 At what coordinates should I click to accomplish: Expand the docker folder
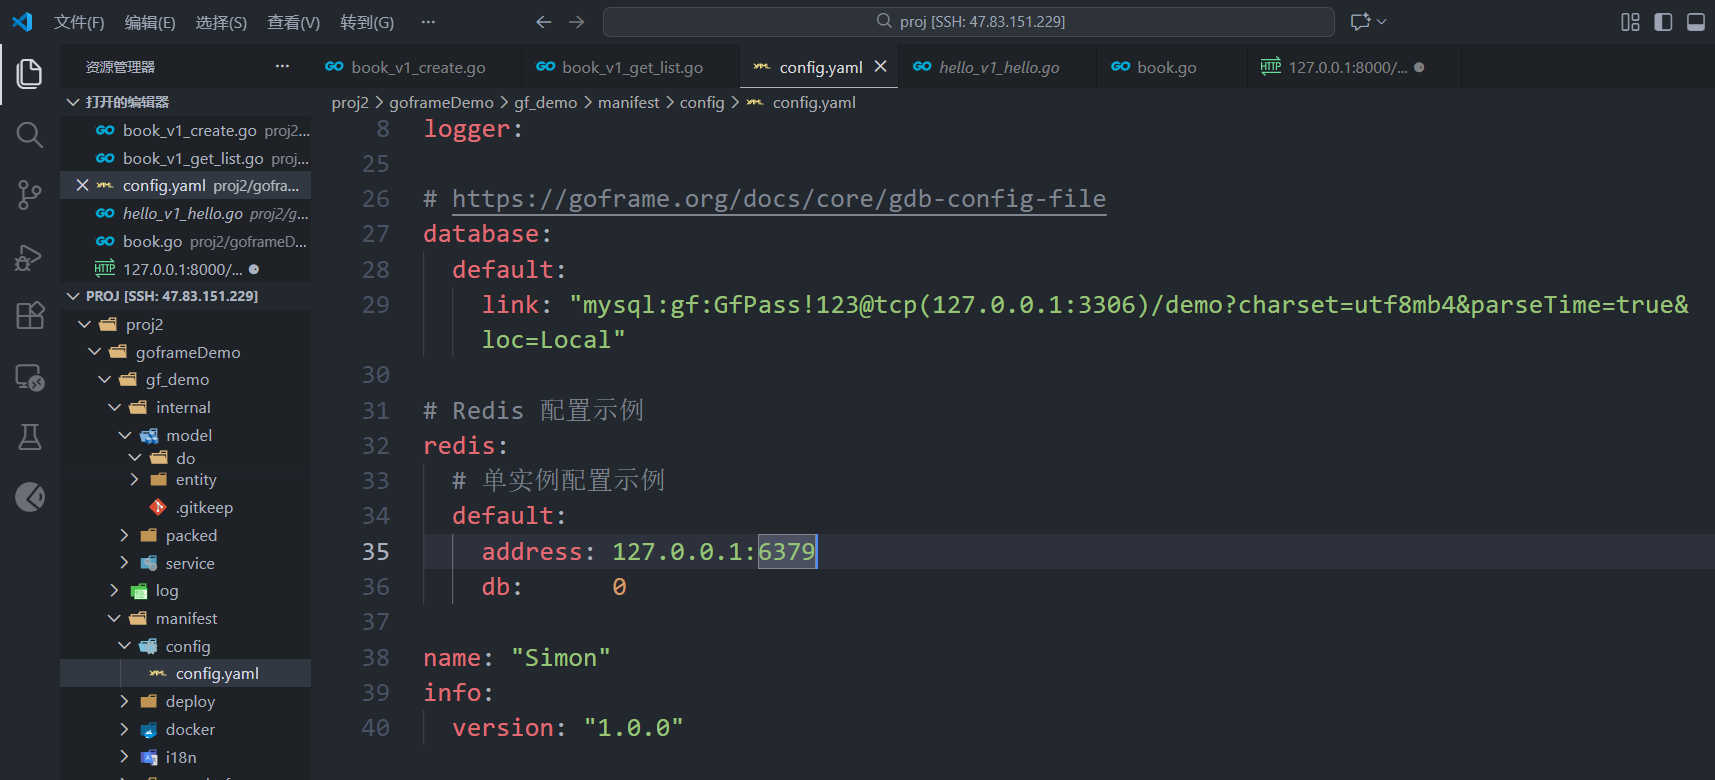click(124, 729)
